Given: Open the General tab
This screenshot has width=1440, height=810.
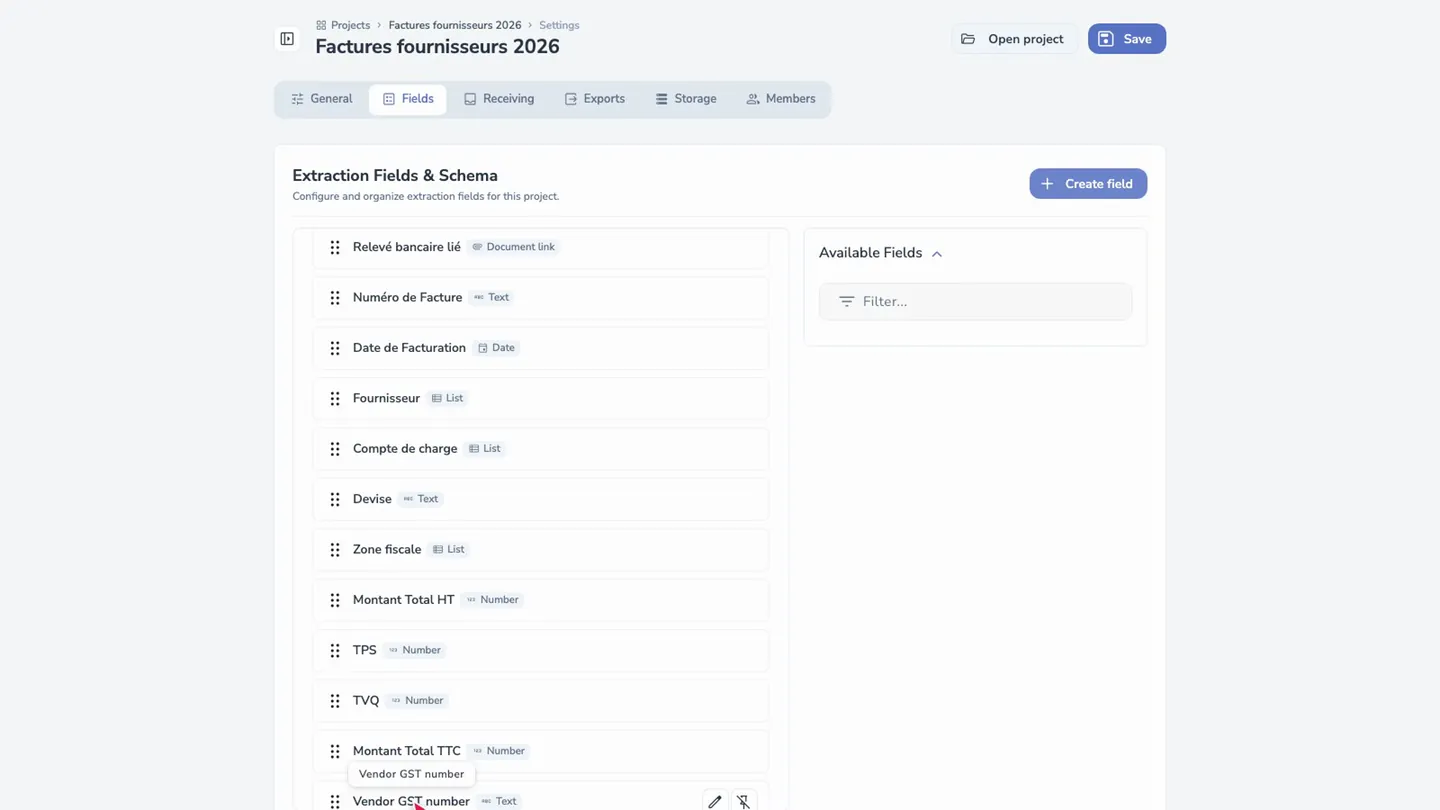Looking at the screenshot, I should click(x=322, y=99).
